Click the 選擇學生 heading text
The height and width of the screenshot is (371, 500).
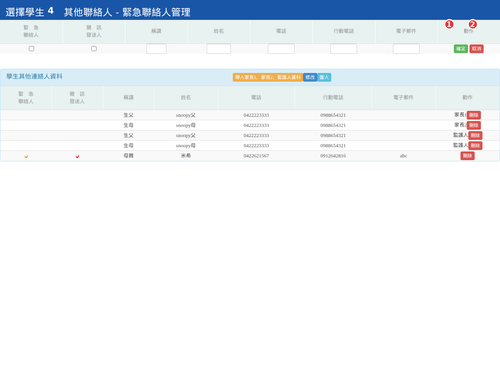click(25, 12)
